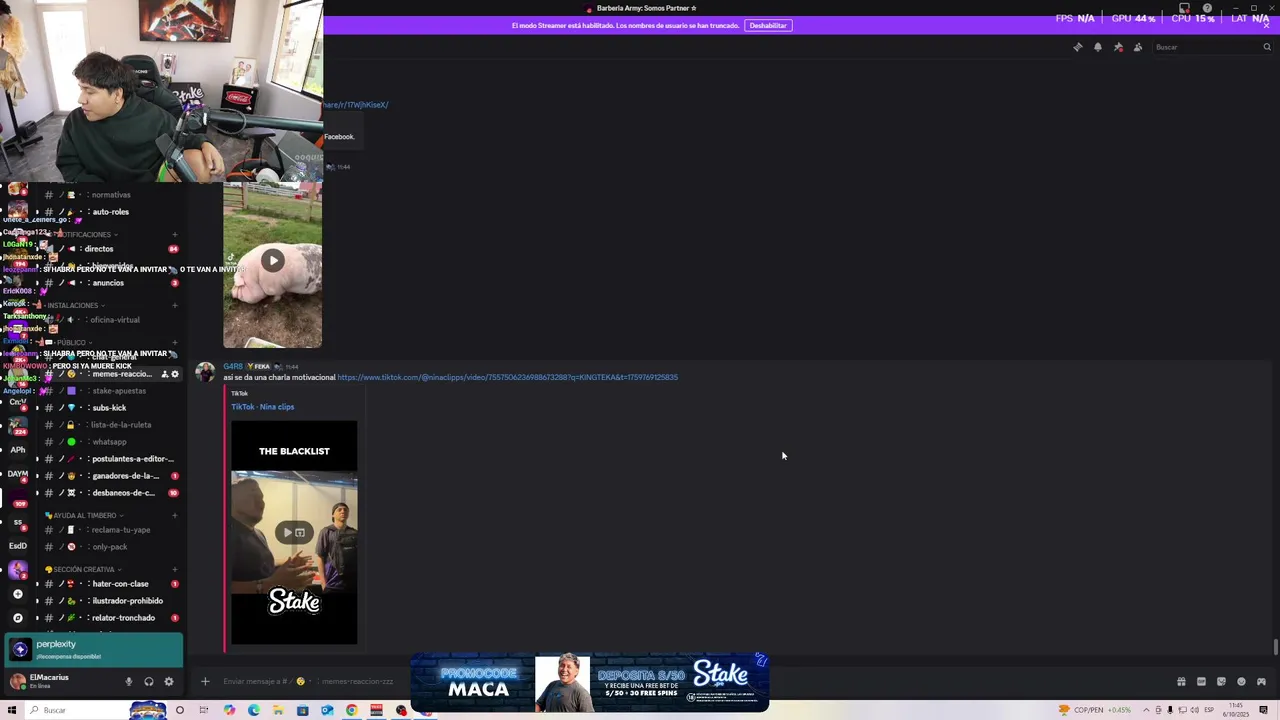
Task: Open the normativas channel
Action: (111, 195)
